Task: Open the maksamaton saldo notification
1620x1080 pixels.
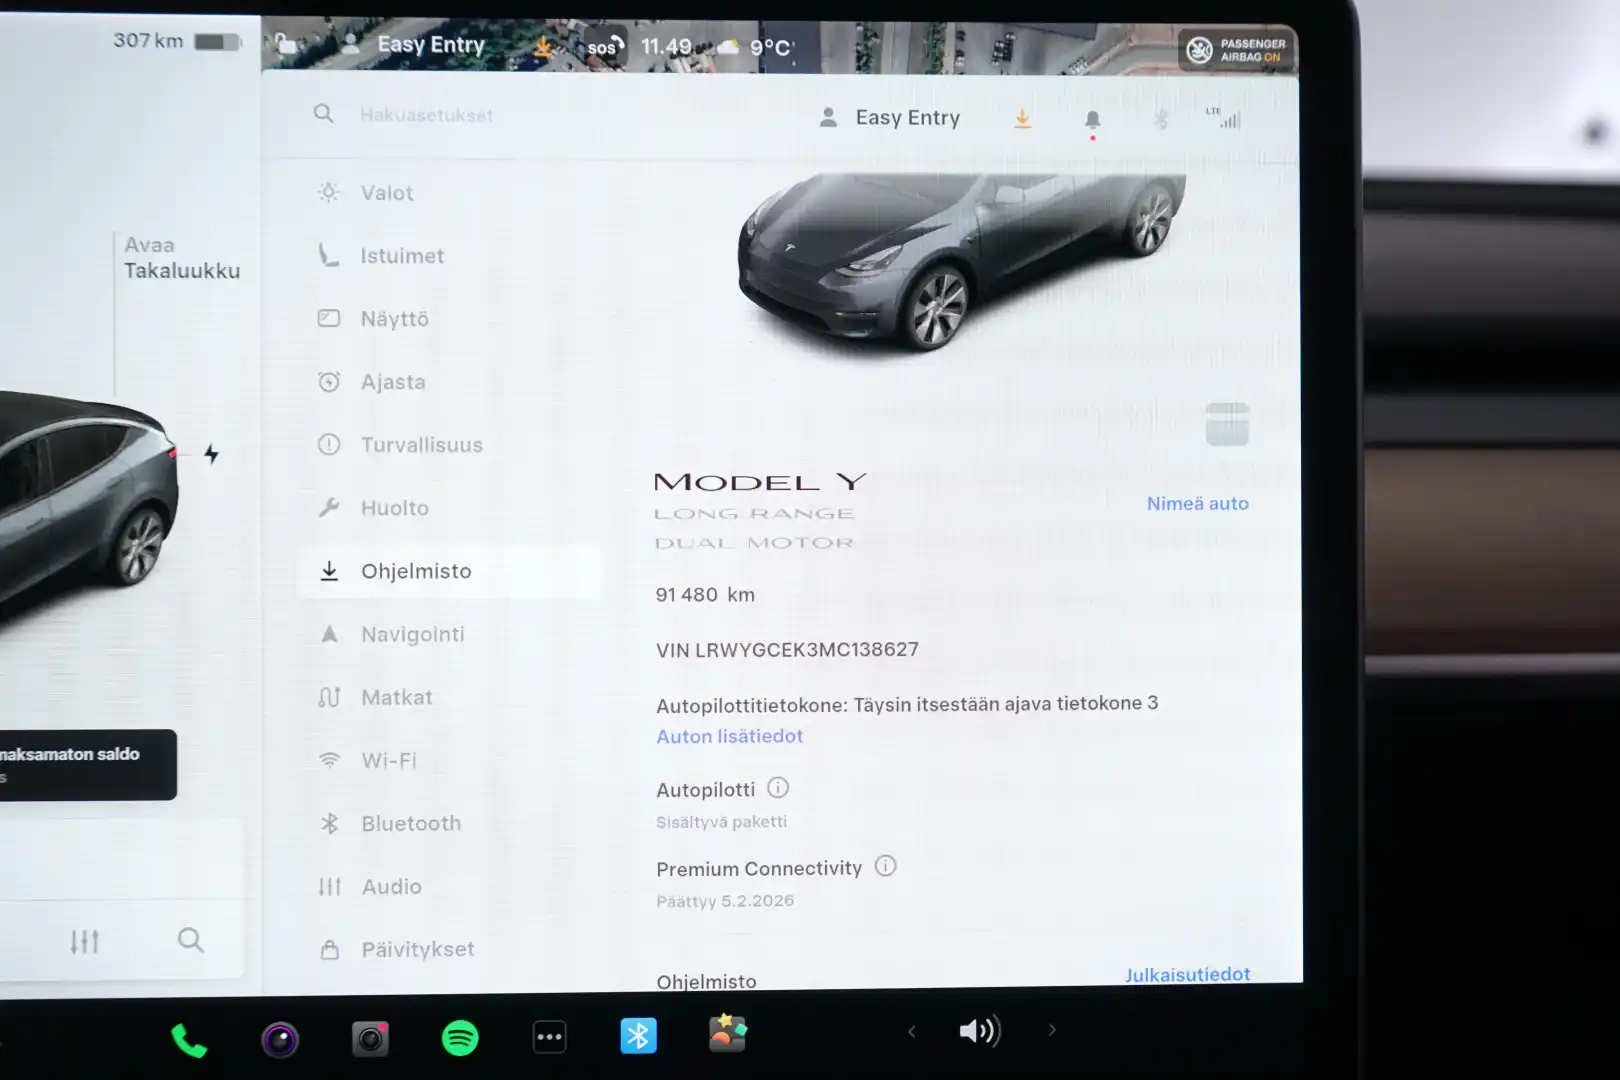Action: pos(88,765)
